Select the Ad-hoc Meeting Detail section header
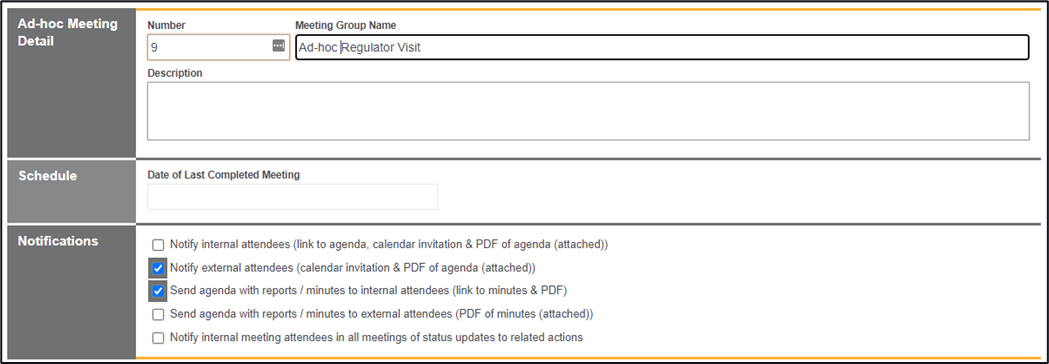 [68, 32]
